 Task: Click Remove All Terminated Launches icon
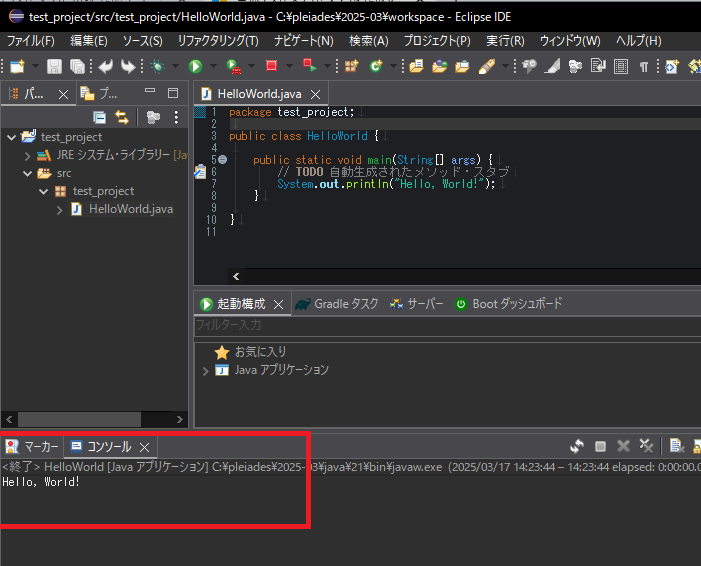pyautogui.click(x=646, y=446)
